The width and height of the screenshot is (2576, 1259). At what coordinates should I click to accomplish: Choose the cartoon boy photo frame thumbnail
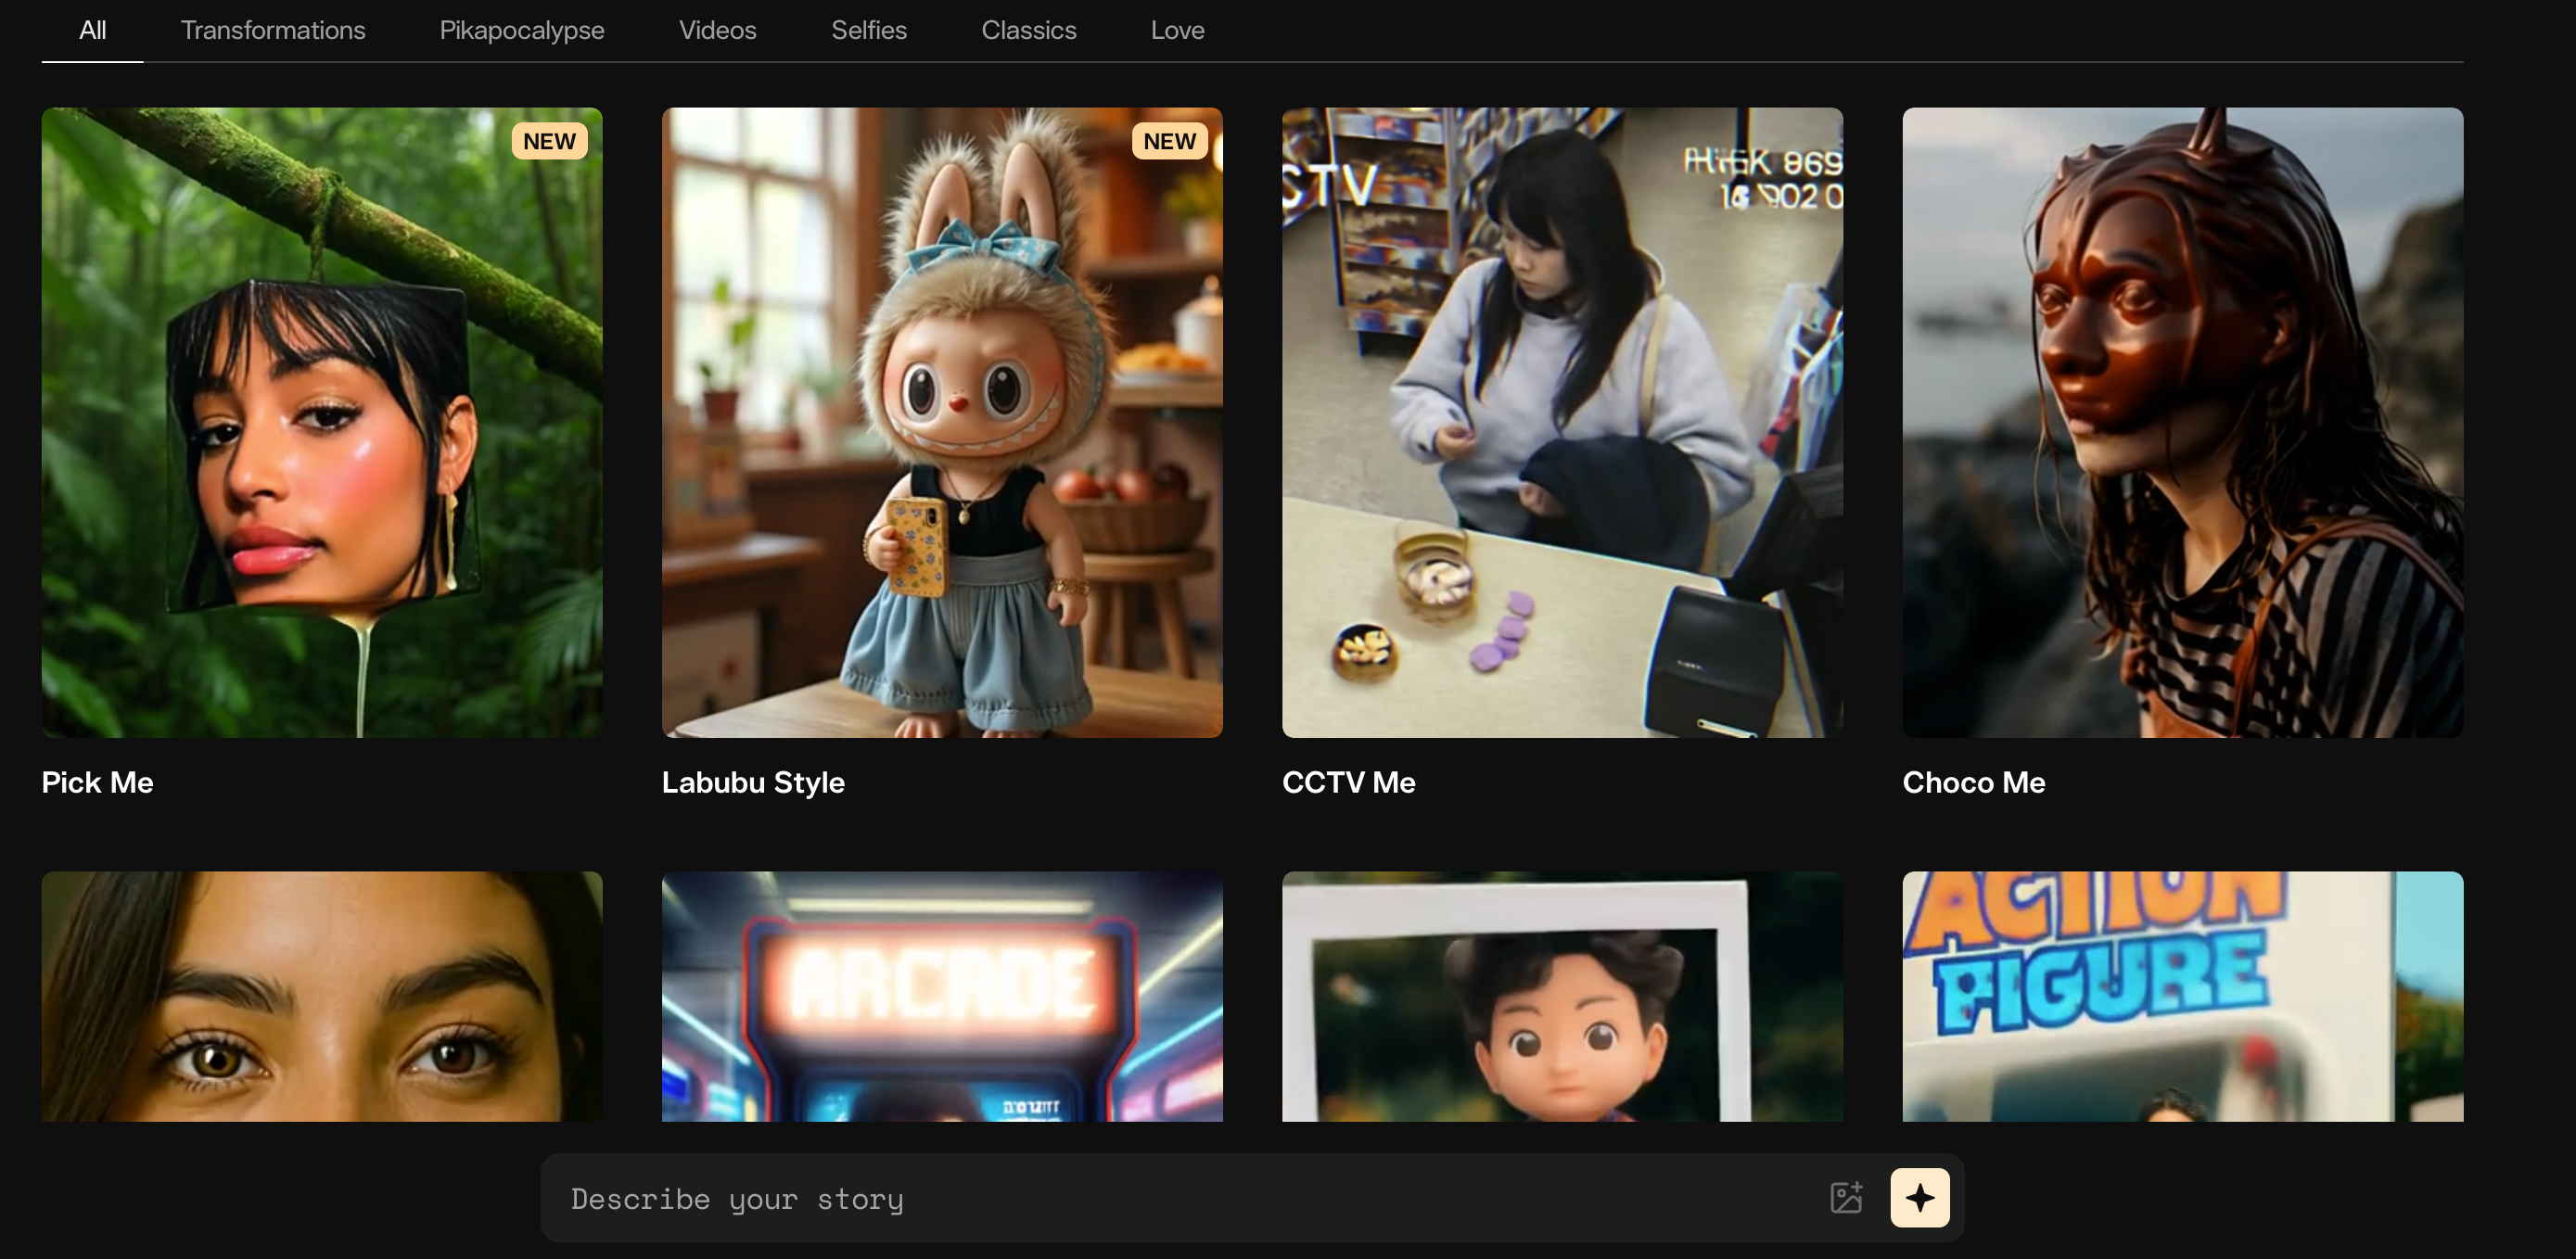pyautogui.click(x=1561, y=995)
